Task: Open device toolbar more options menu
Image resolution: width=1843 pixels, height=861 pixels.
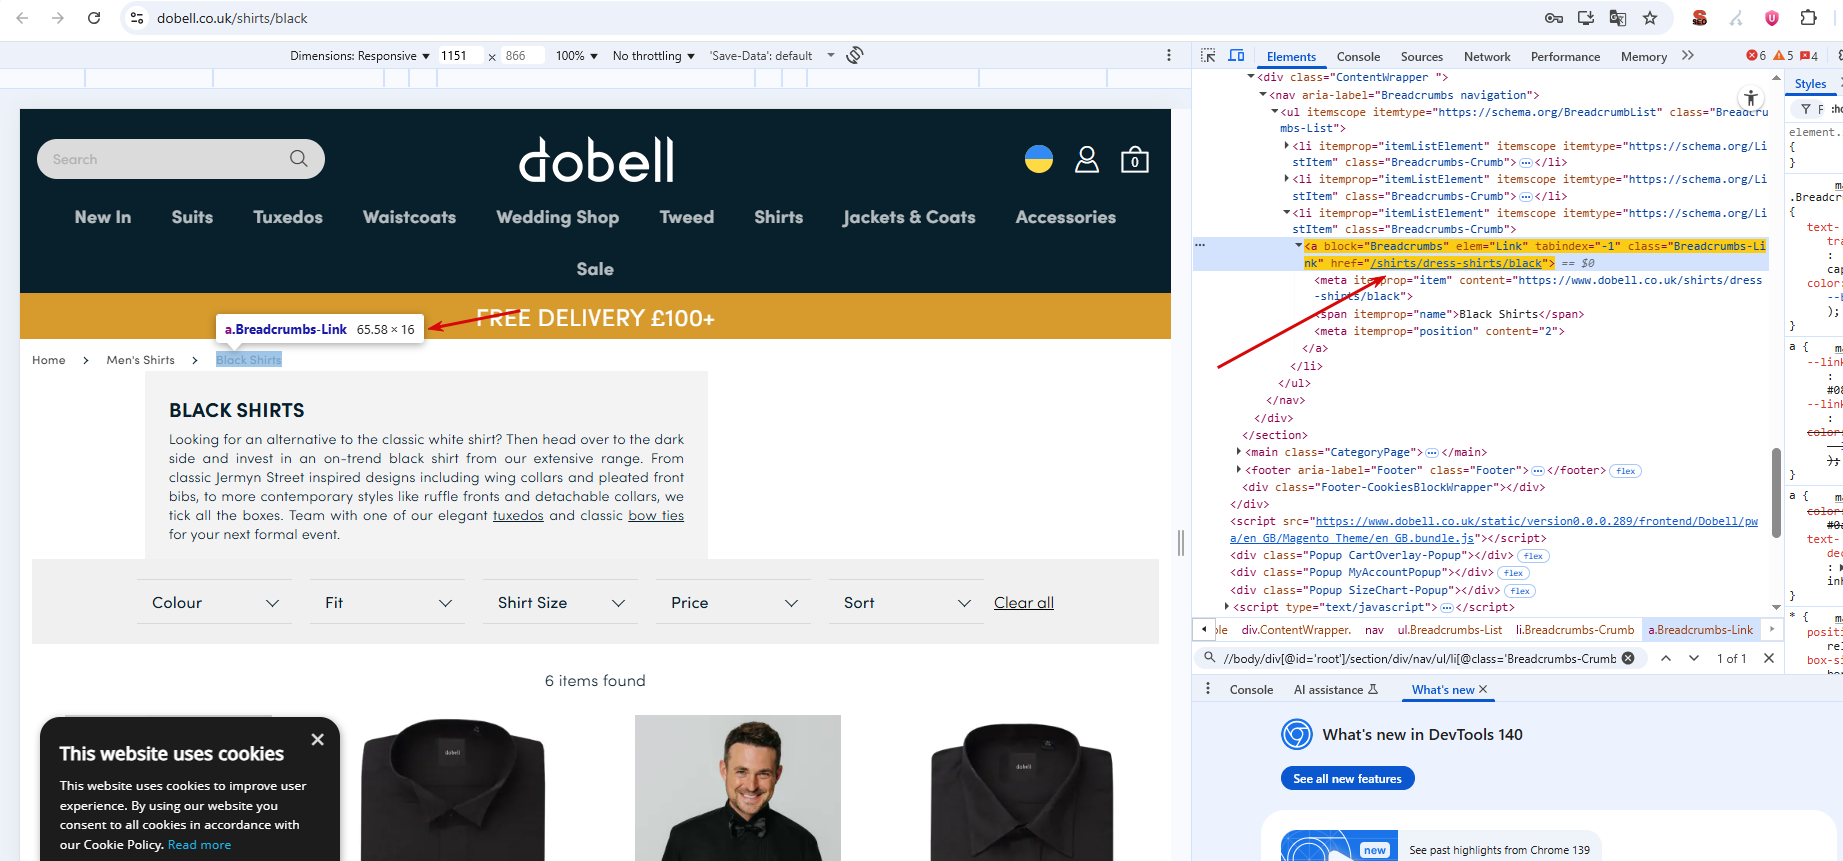Action: point(1169,55)
